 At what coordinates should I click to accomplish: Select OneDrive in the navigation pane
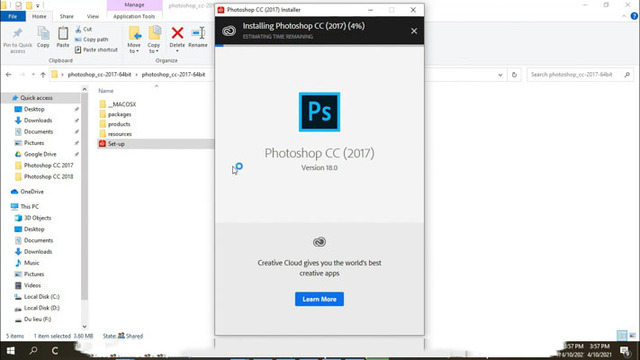[31, 191]
